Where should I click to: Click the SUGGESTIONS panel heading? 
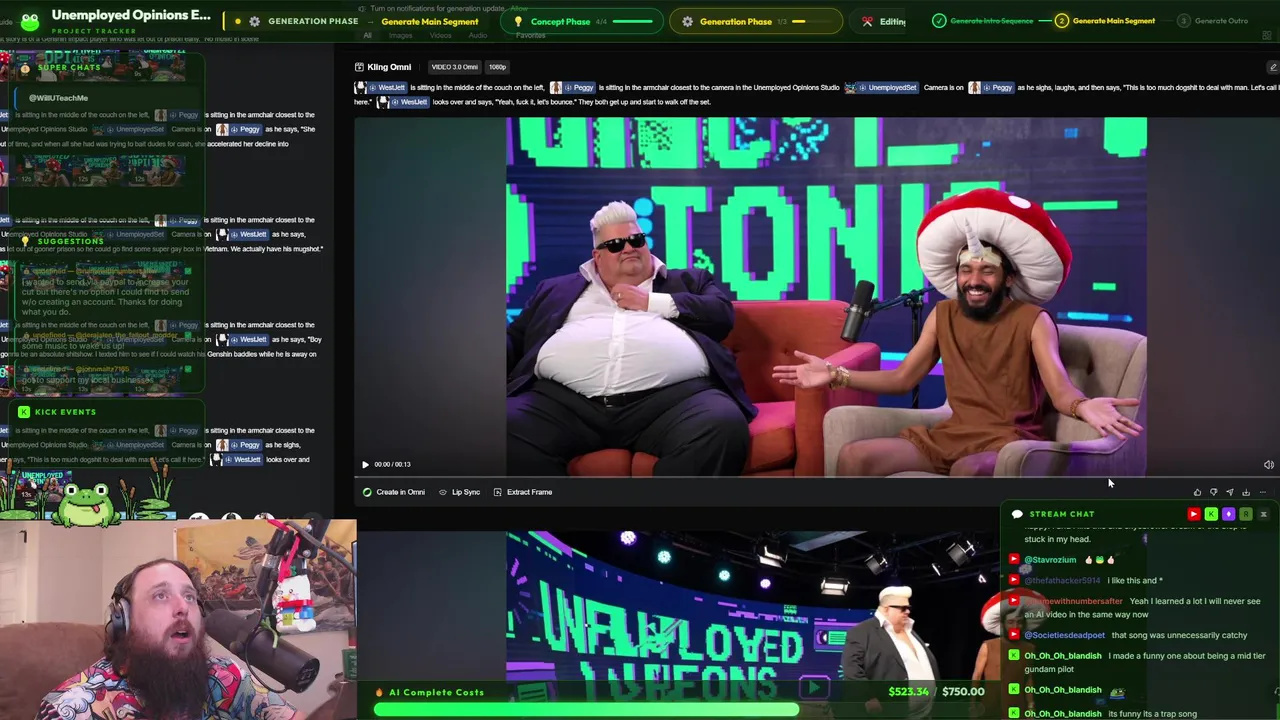point(70,242)
